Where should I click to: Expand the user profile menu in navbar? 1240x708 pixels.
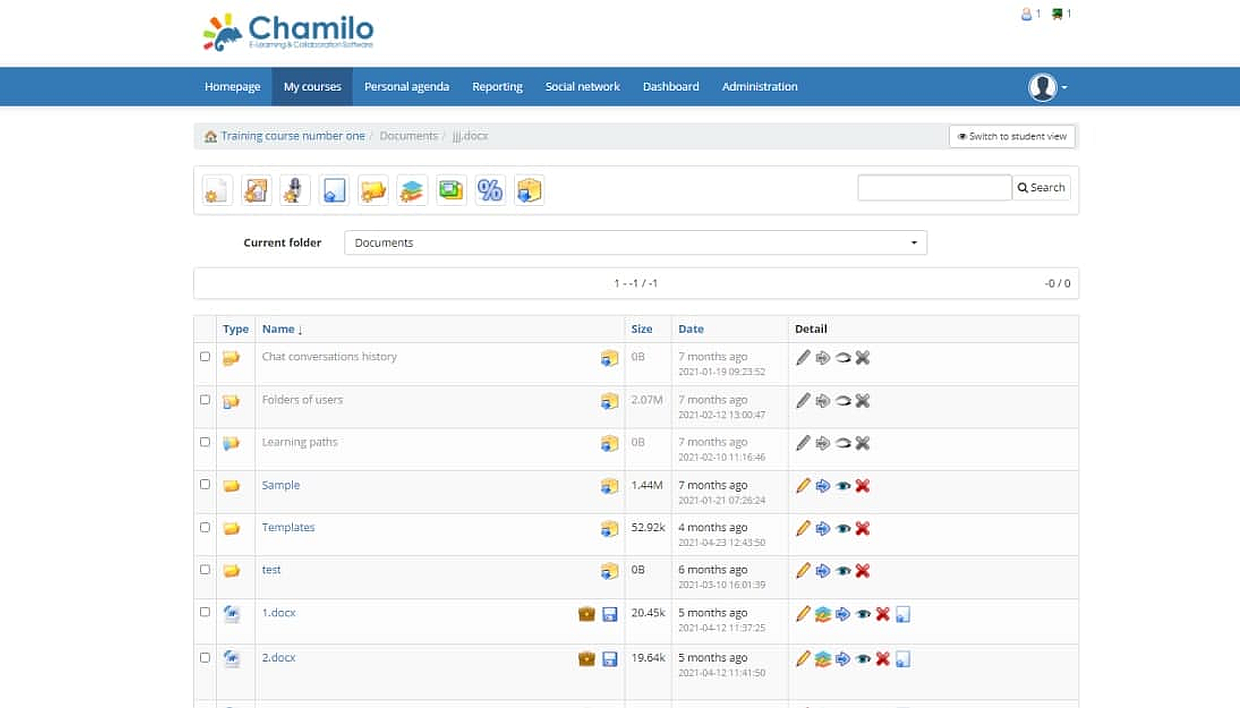pos(1047,87)
